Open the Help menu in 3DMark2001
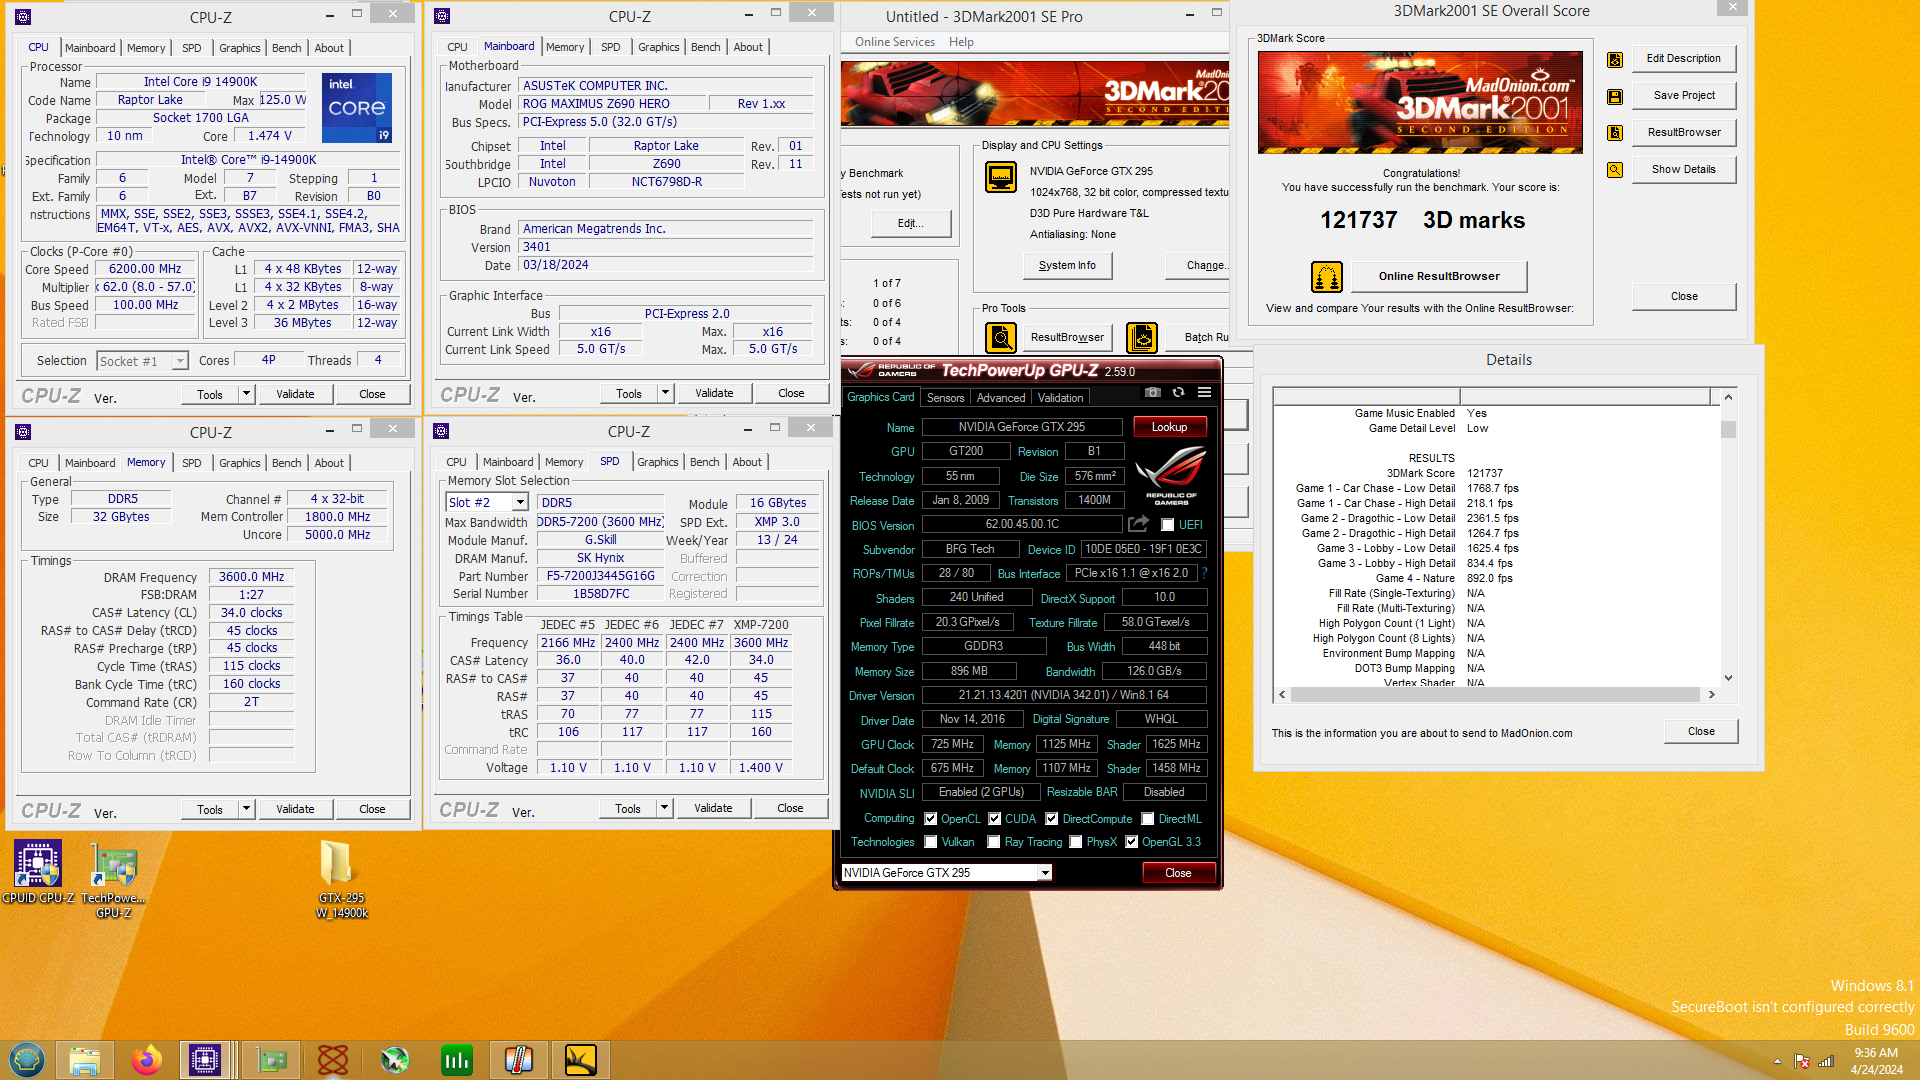Screen dimensions: 1920x1080 pyautogui.click(x=961, y=42)
